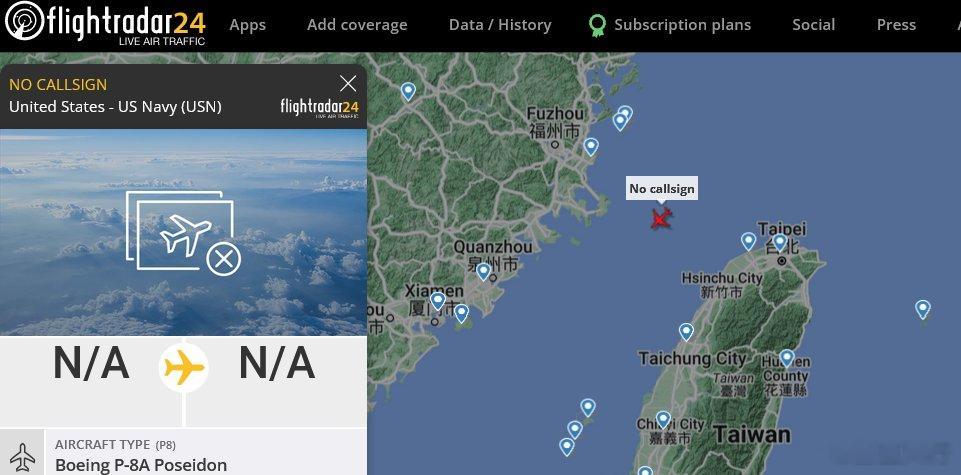
Task: Click the No callsign map label
Action: (662, 188)
